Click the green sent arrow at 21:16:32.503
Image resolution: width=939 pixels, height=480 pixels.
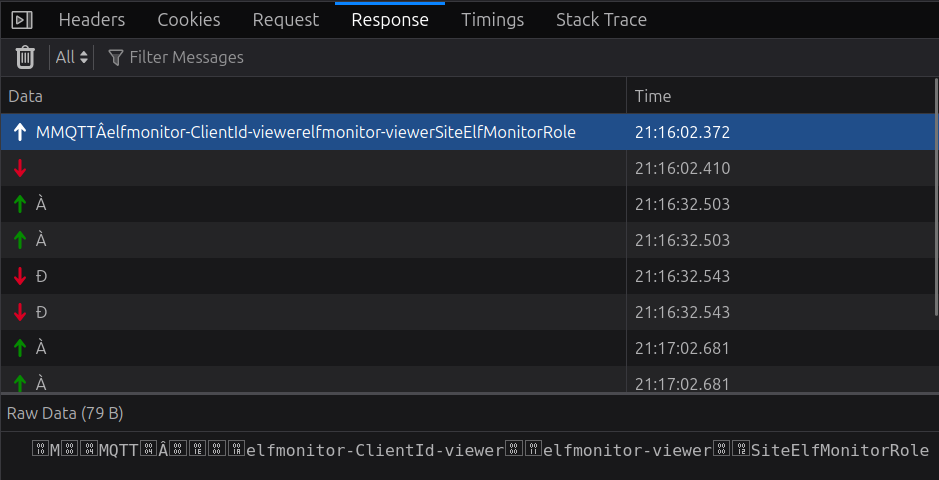20,204
